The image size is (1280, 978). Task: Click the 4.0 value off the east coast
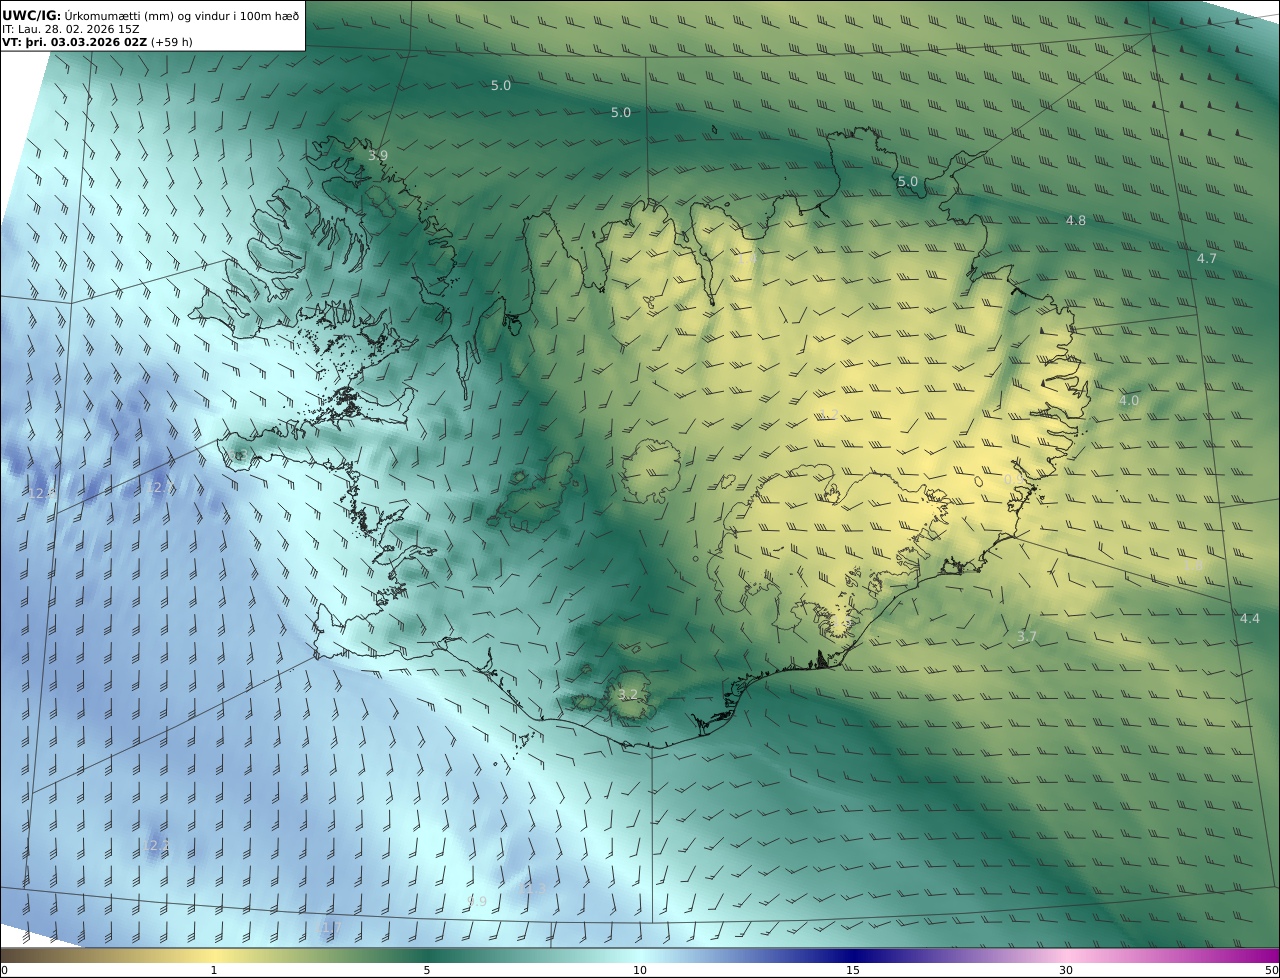pyautogui.click(x=1128, y=400)
